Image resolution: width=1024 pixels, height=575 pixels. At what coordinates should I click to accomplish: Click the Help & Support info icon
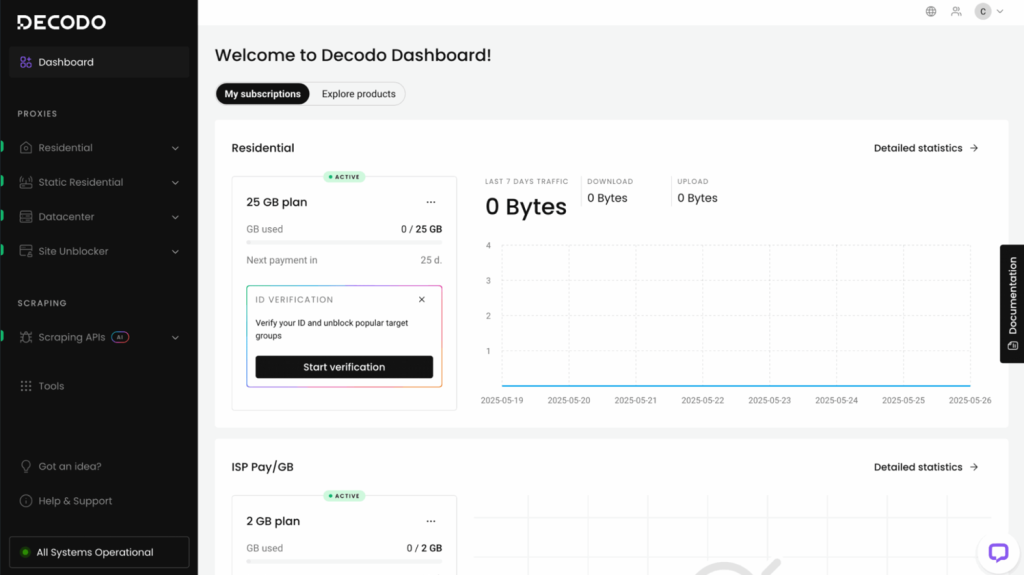25,501
